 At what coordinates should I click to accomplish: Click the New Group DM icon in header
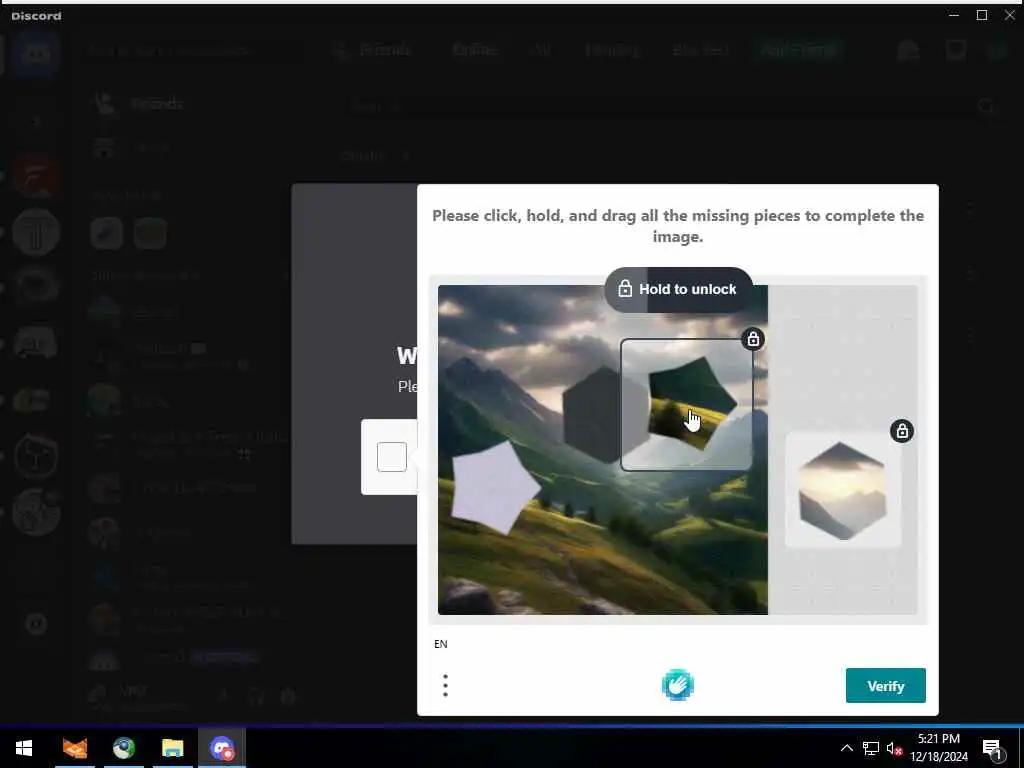908,50
